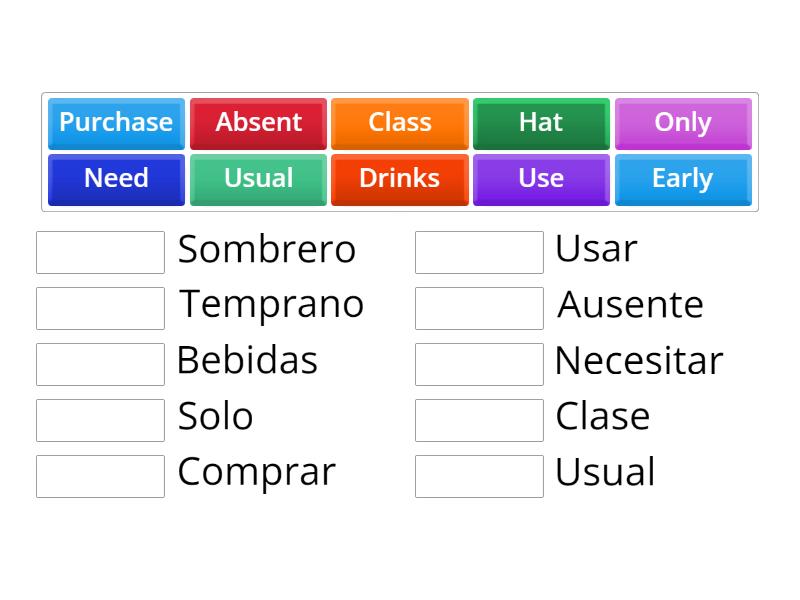Select the answer box next to Temprano
The height and width of the screenshot is (600, 800).
point(100,308)
